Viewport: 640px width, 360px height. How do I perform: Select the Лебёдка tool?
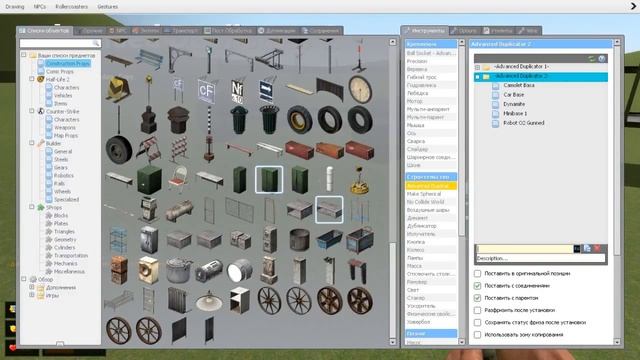(418, 93)
